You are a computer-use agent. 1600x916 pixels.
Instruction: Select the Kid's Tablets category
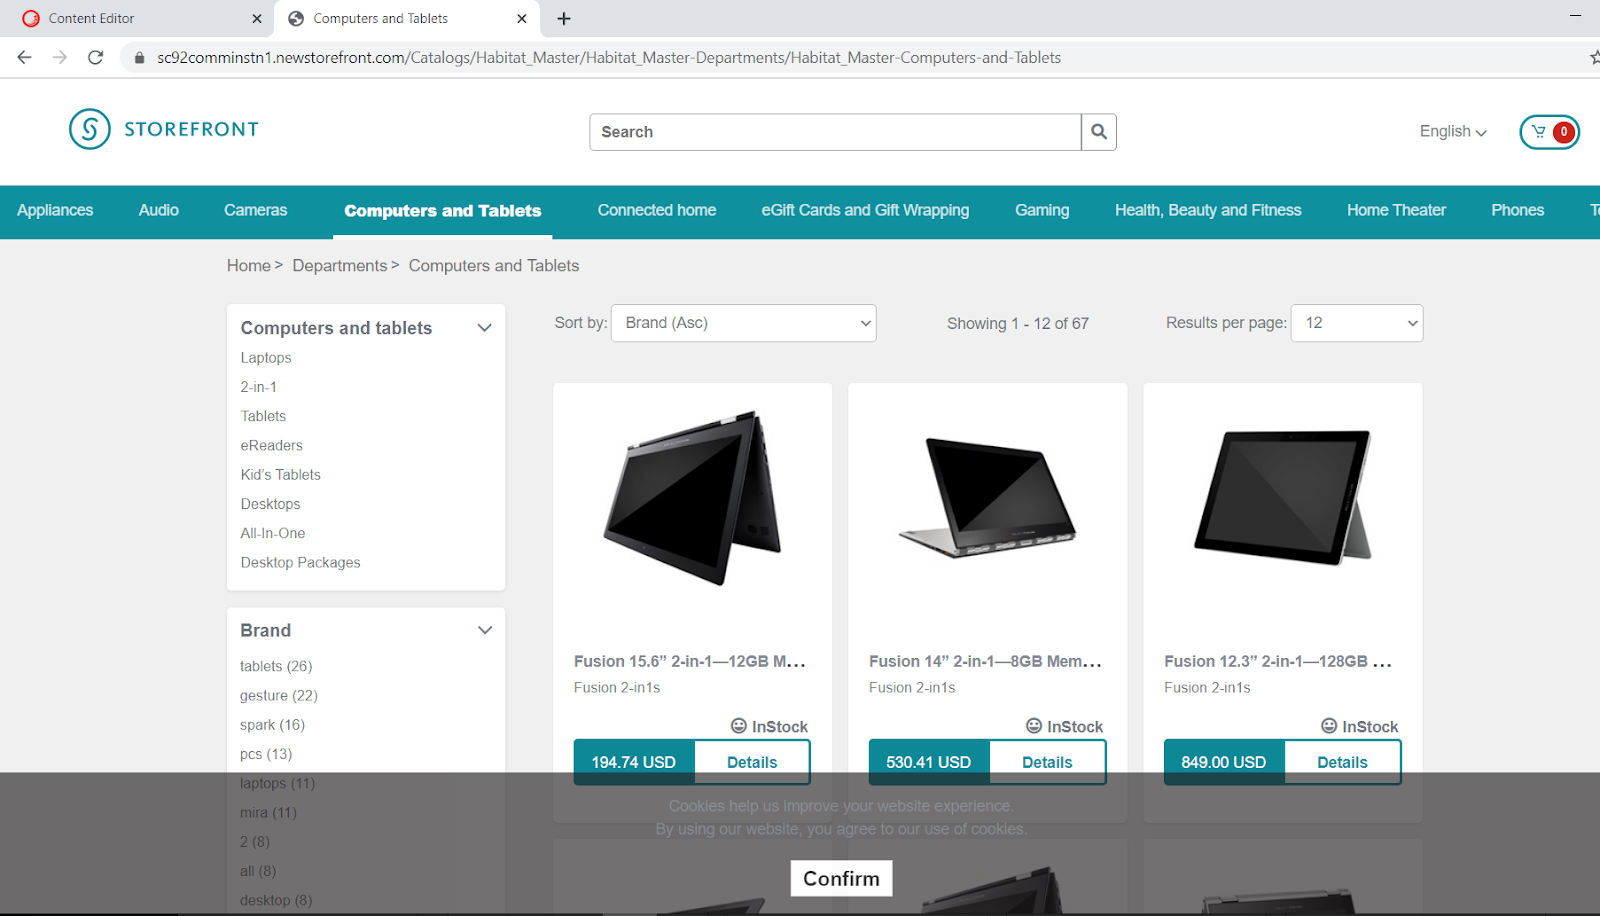[x=281, y=475]
